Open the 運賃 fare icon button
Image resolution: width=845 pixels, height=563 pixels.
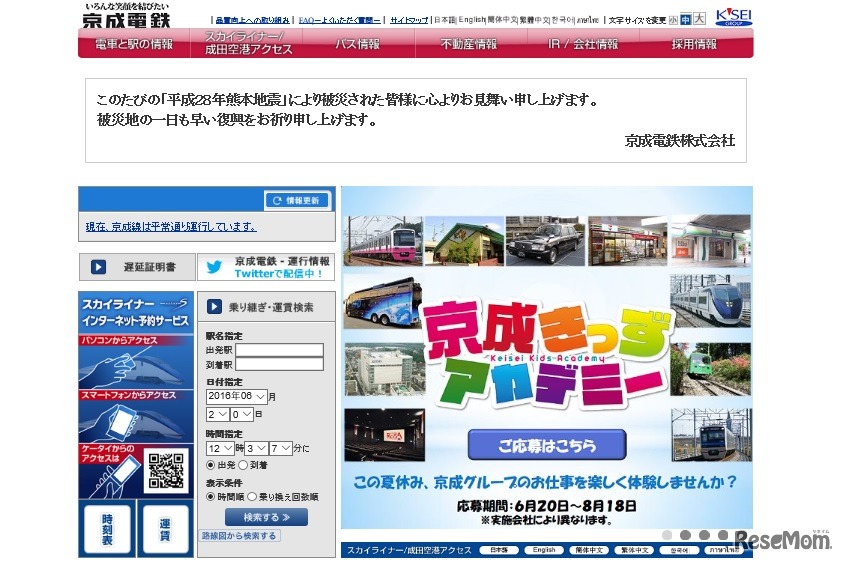tap(165, 529)
